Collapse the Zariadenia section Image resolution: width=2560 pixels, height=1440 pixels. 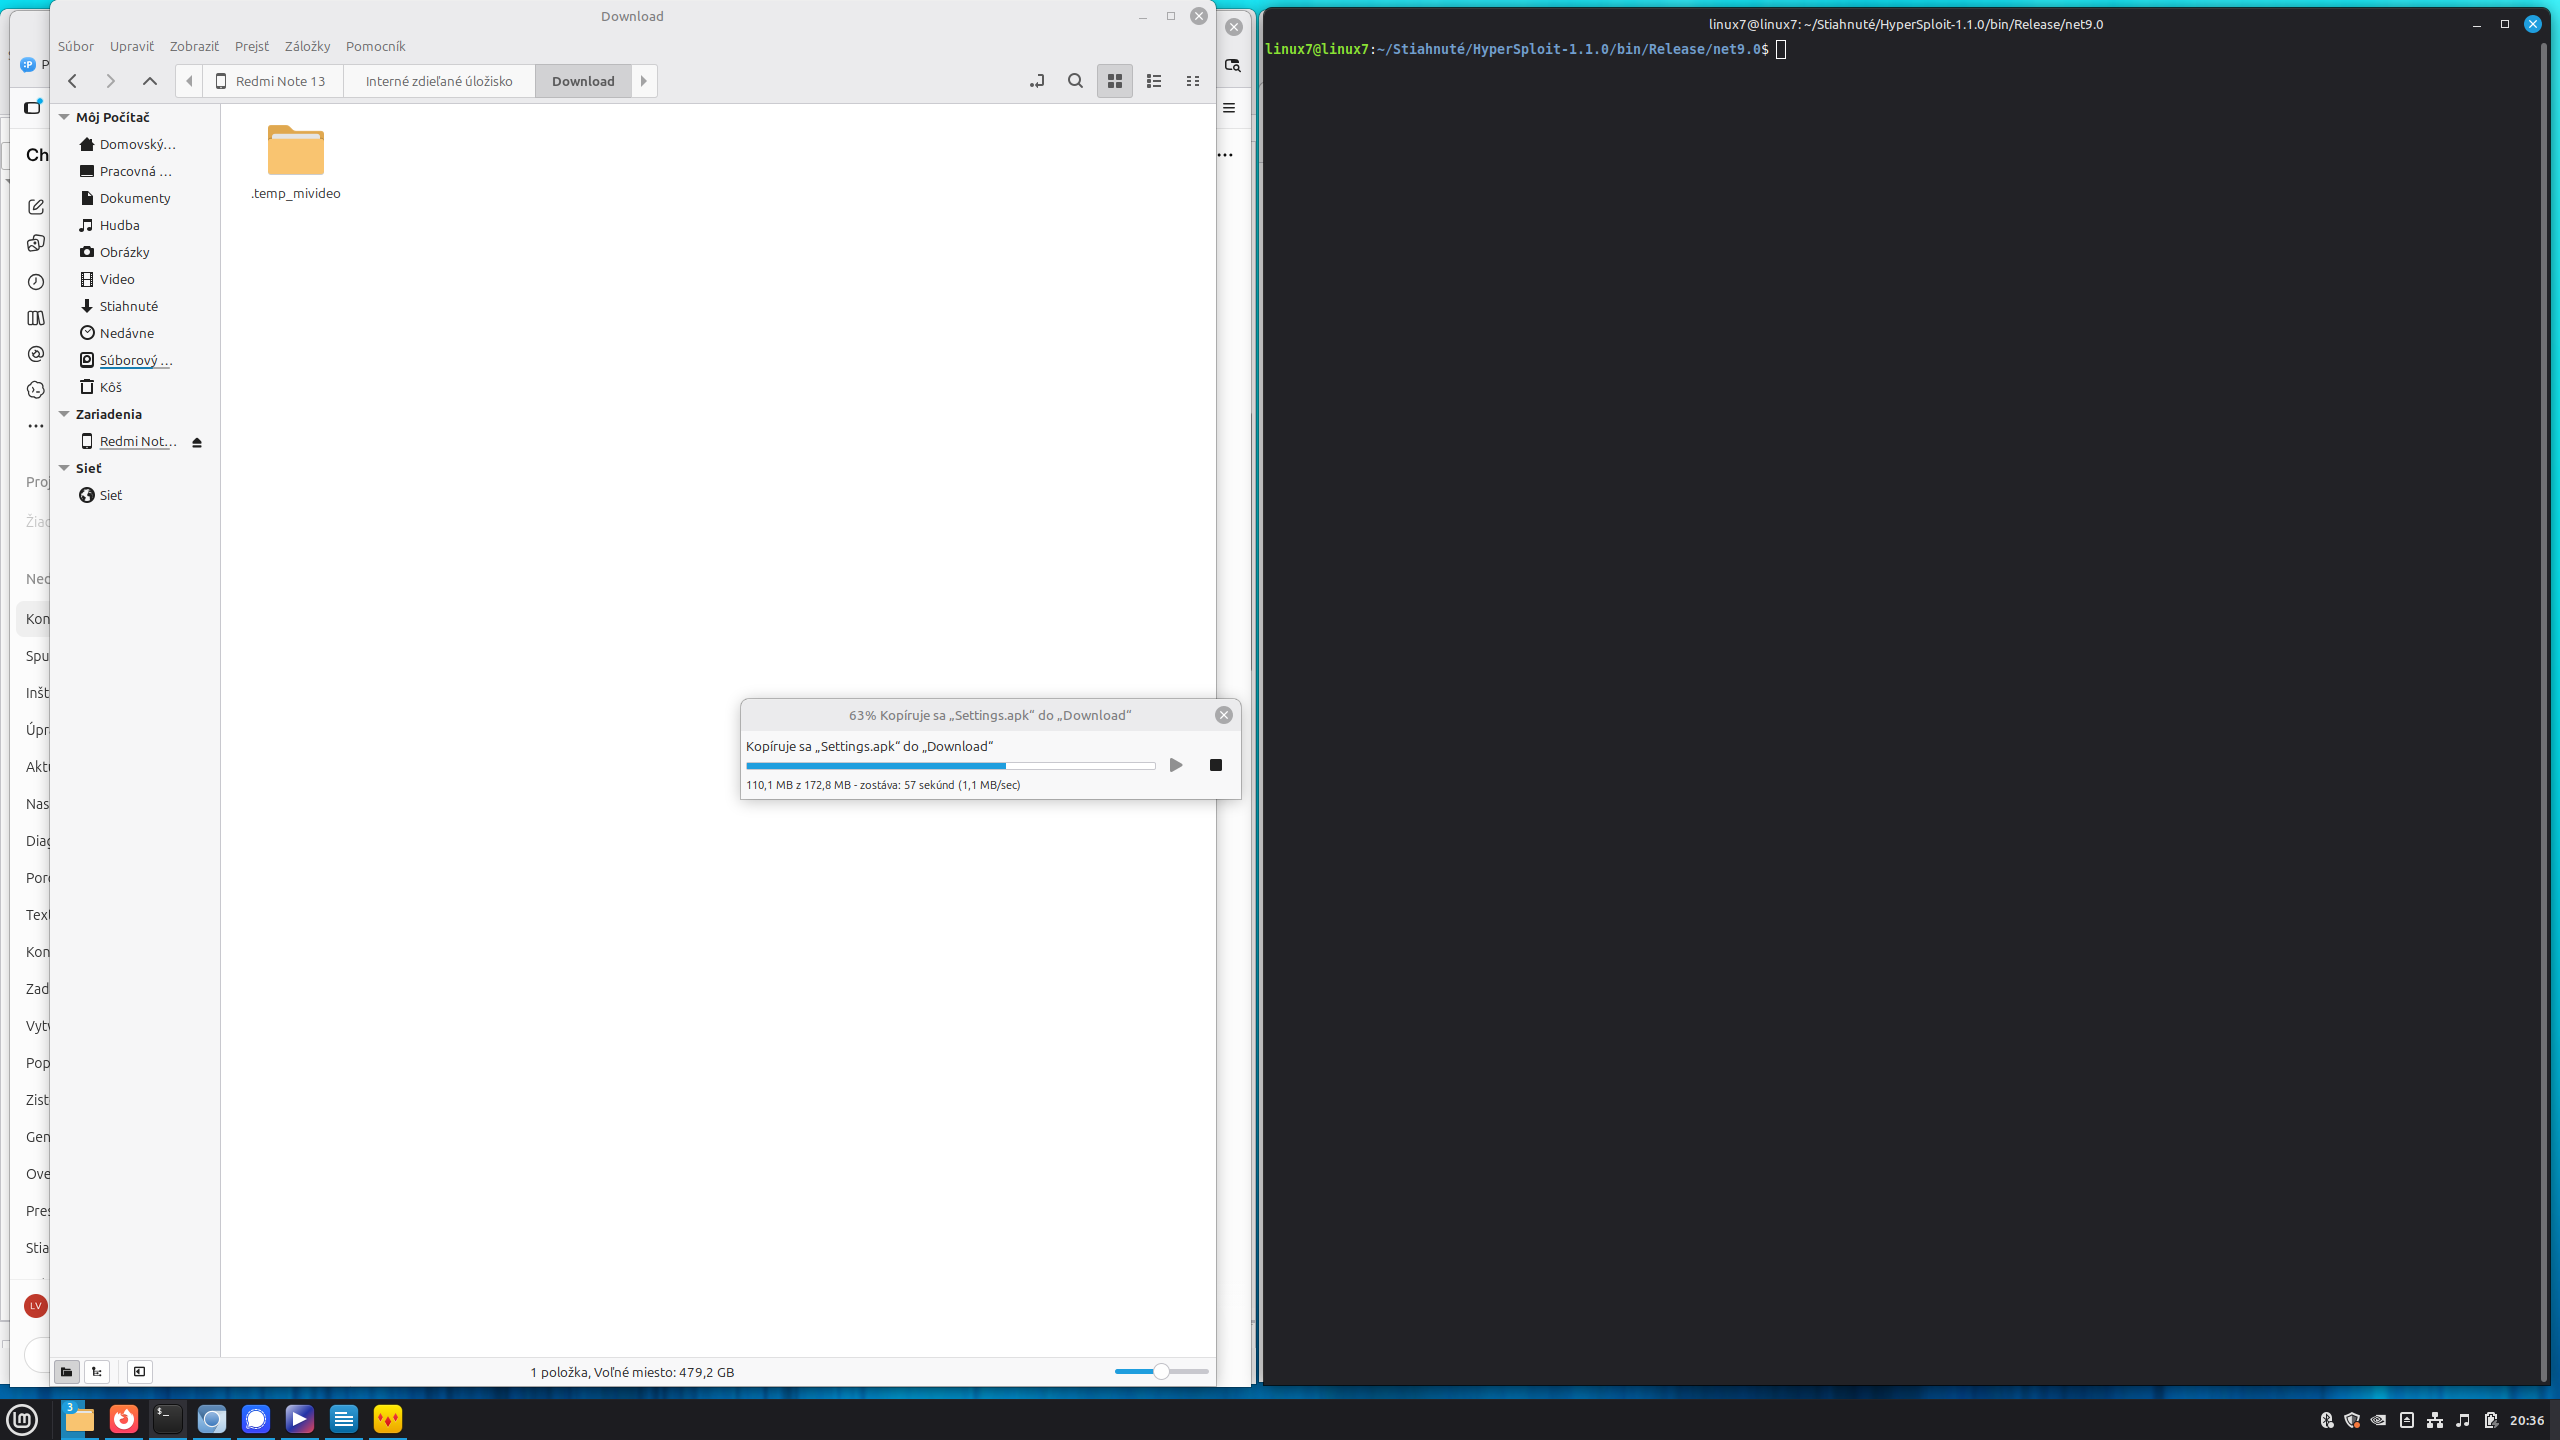(64, 414)
